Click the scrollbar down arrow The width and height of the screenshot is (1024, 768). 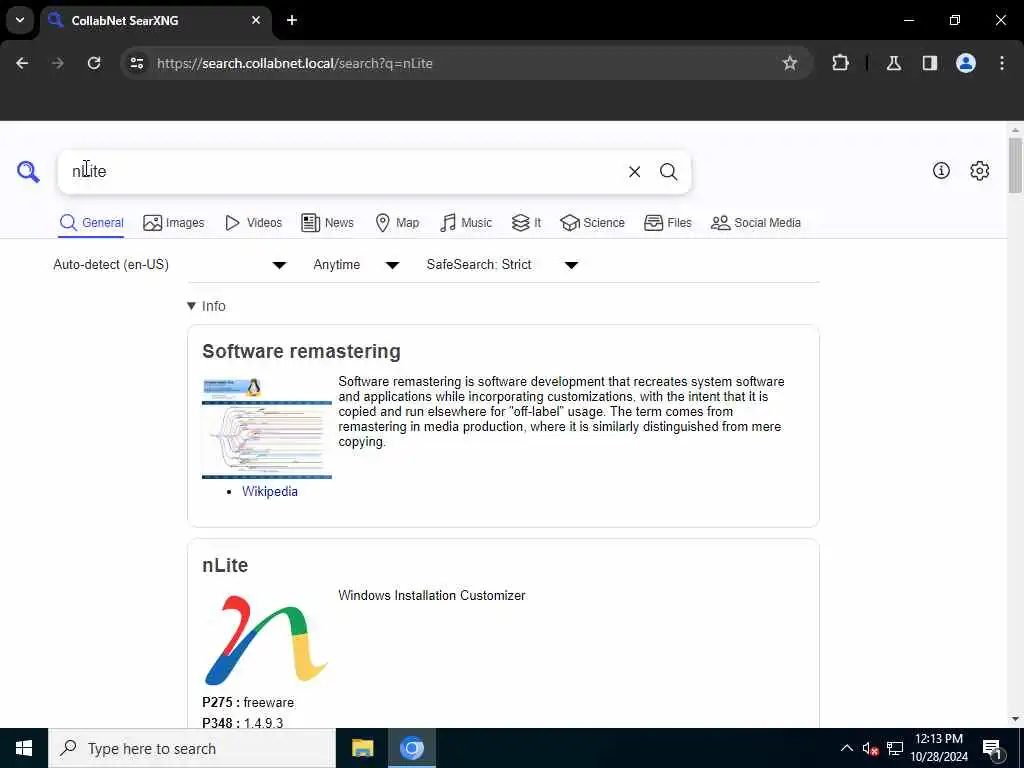(x=1015, y=719)
